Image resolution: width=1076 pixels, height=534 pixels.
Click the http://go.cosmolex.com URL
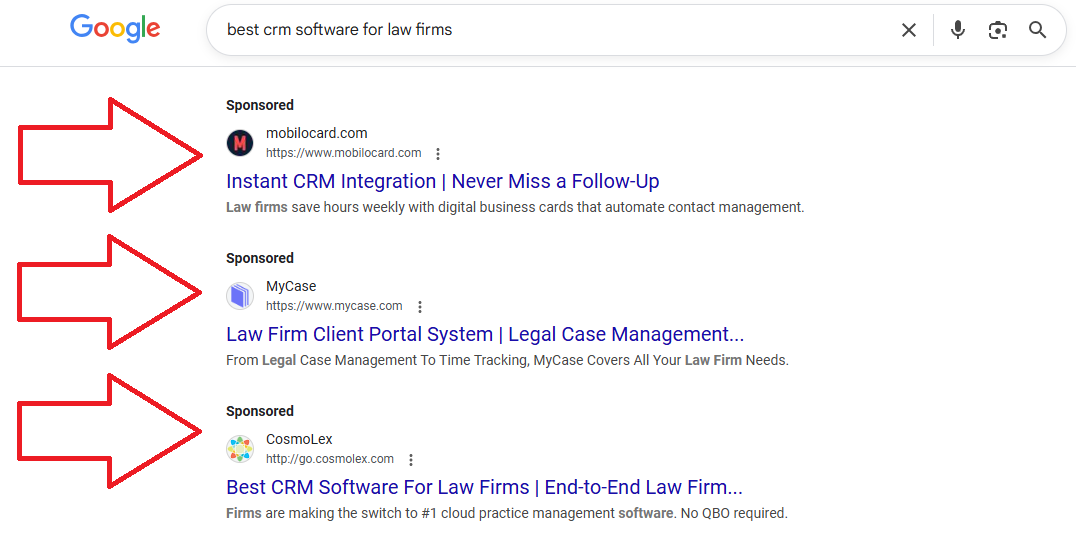coord(330,459)
